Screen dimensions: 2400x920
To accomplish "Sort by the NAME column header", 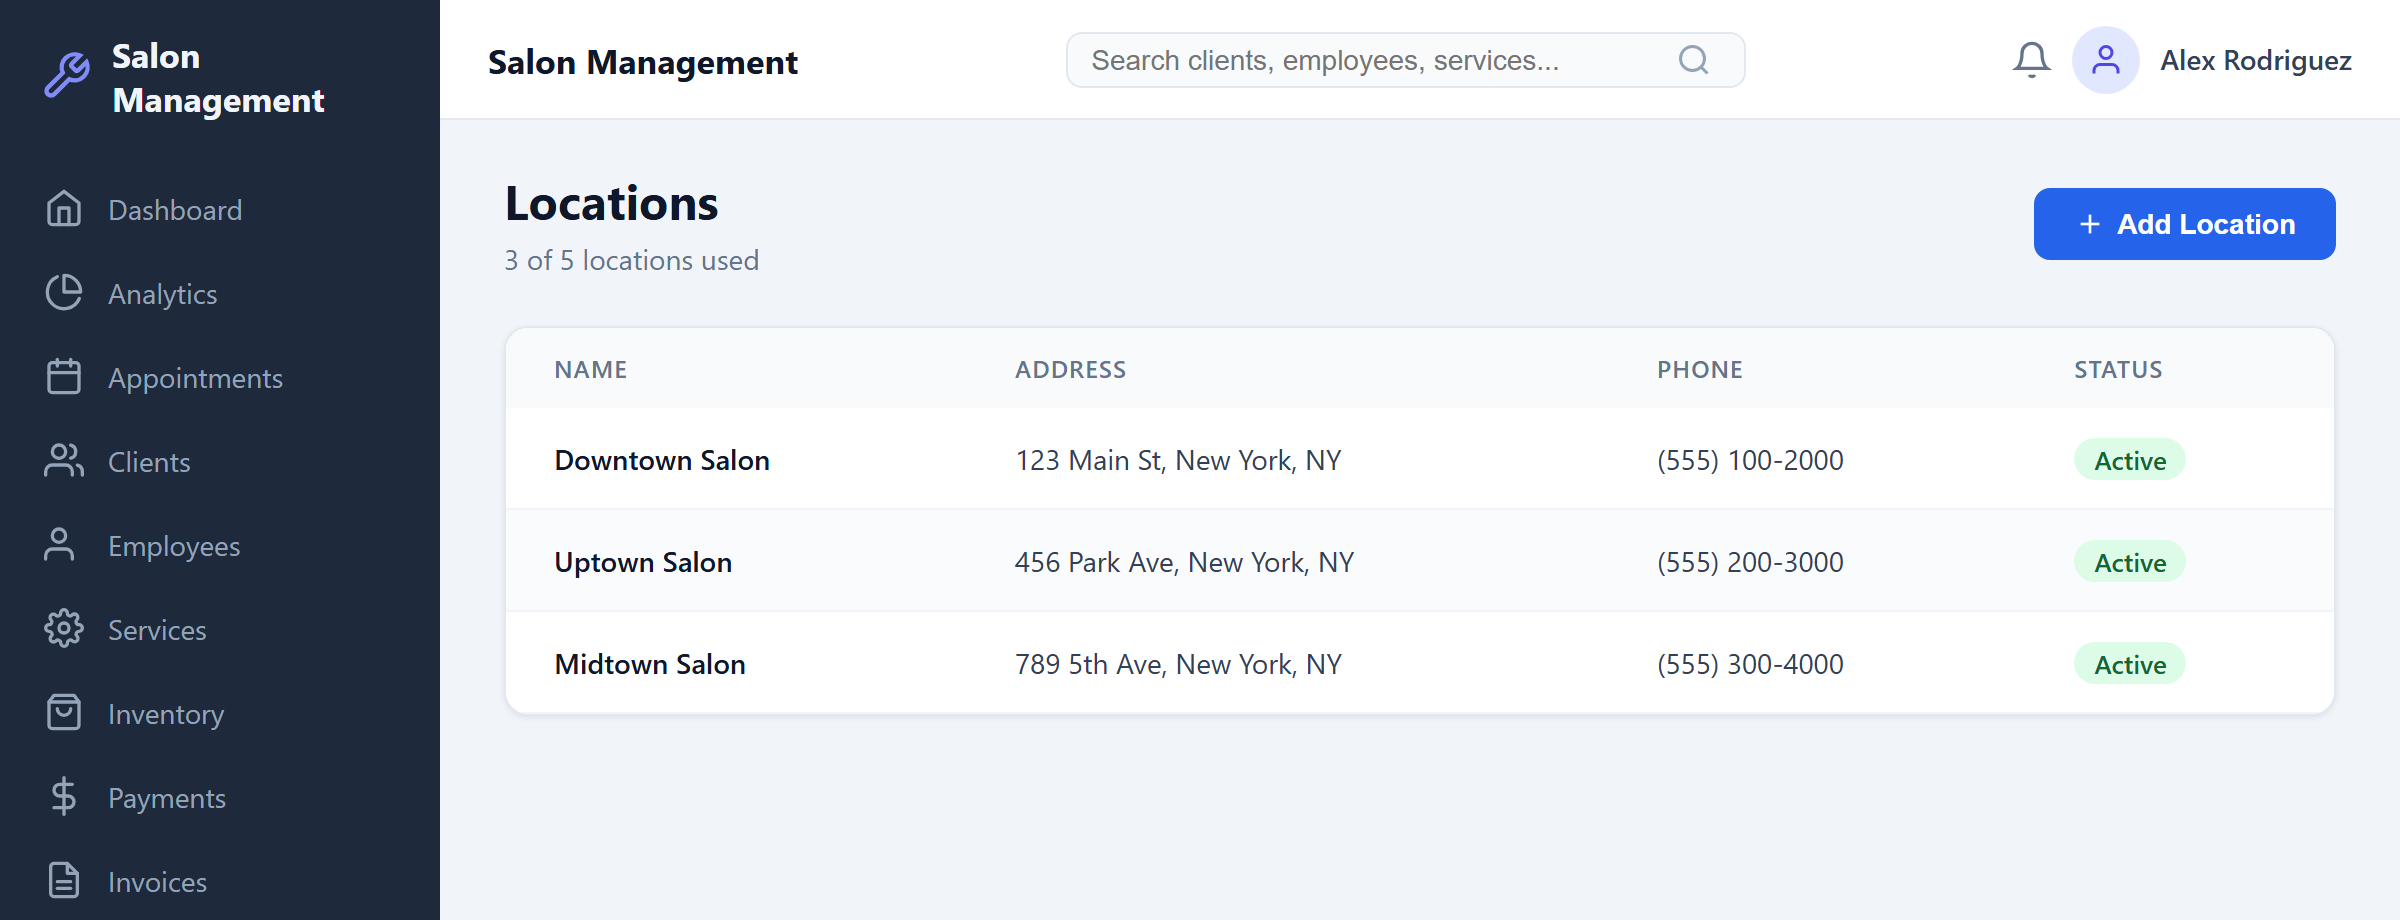I will pyautogui.click(x=590, y=369).
